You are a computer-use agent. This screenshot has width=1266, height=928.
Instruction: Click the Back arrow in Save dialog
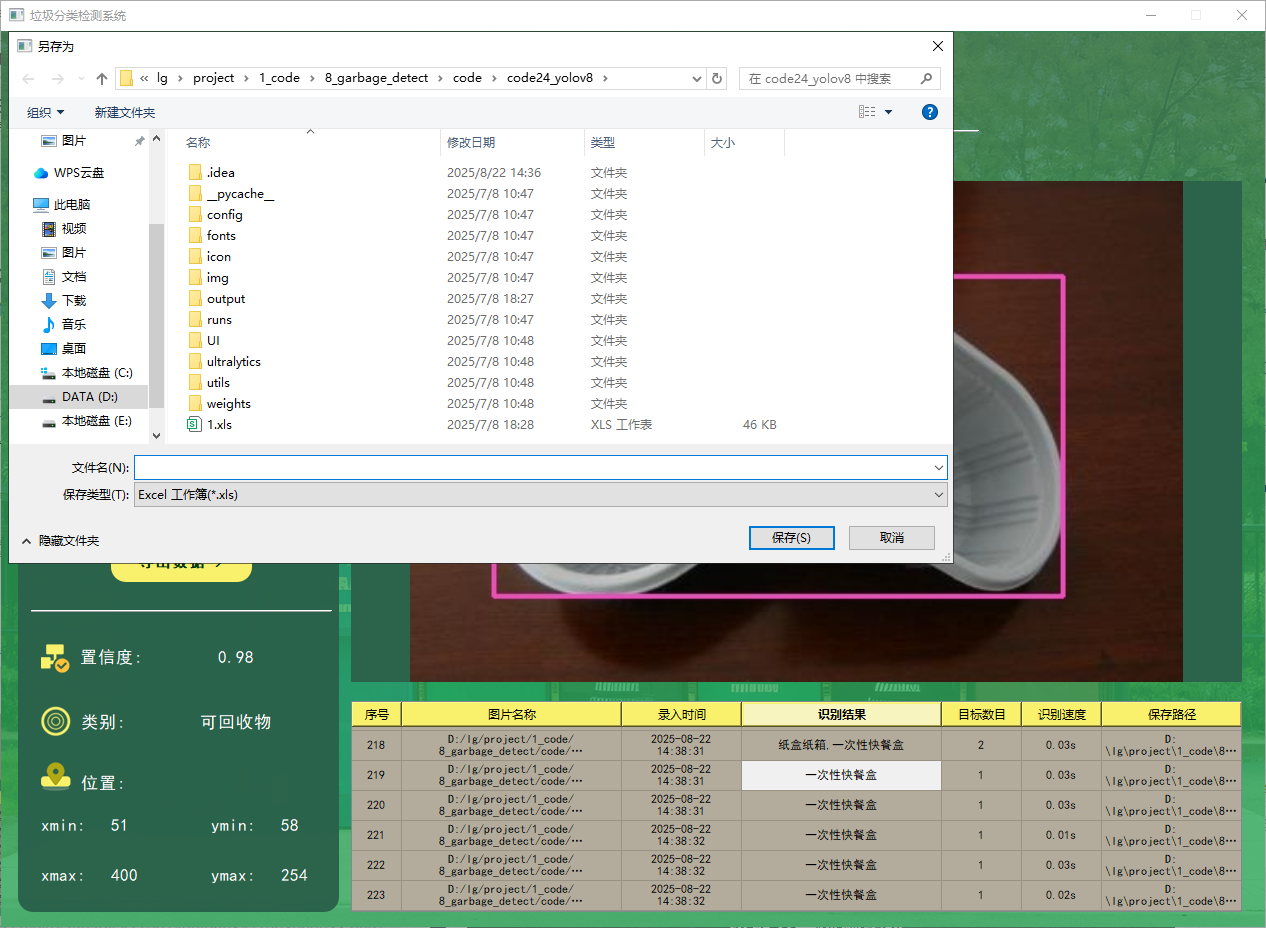pos(28,78)
